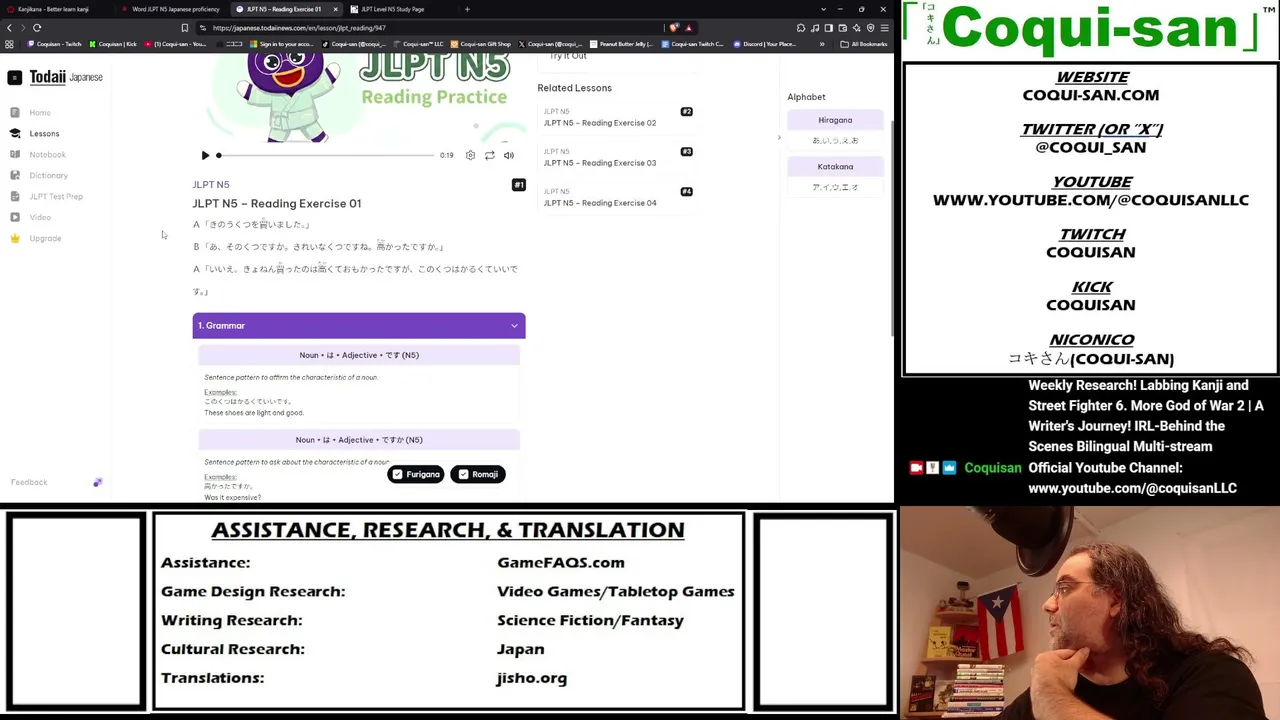Select the Katakana alphabet button

(835, 167)
